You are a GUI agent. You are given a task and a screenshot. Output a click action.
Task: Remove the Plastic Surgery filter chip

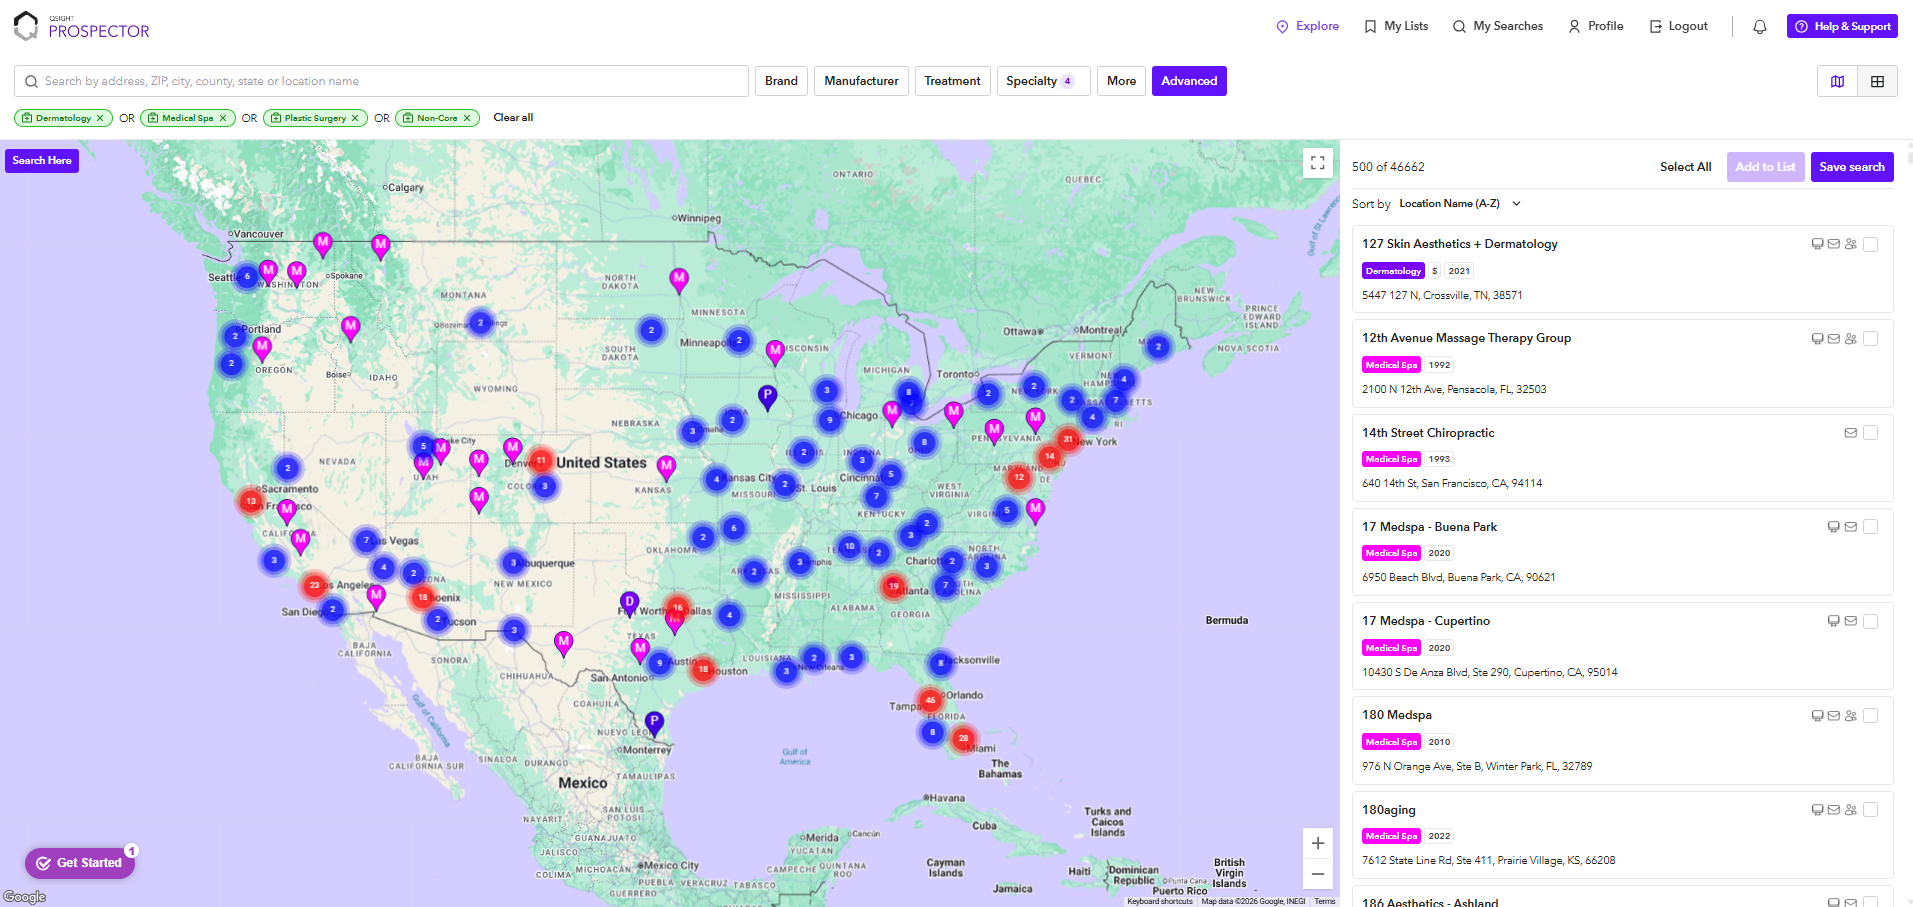pos(356,118)
